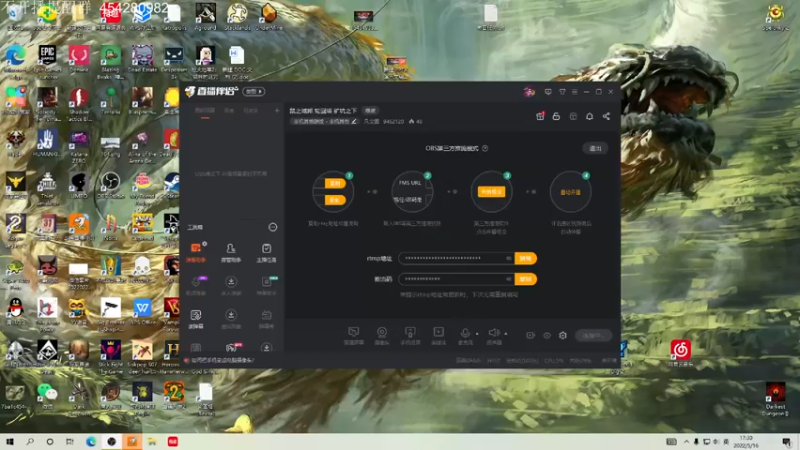Toggle the preview eye icon at bottom

(x=546, y=335)
